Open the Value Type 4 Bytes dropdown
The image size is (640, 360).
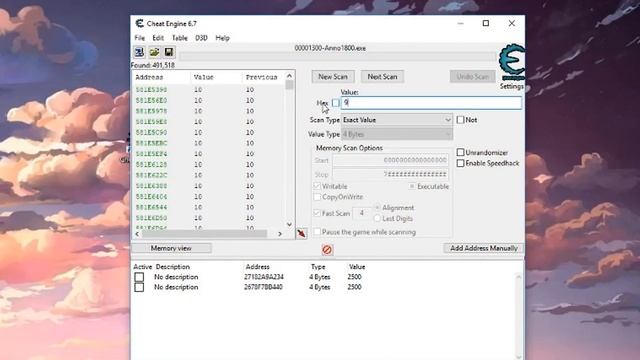tap(397, 134)
